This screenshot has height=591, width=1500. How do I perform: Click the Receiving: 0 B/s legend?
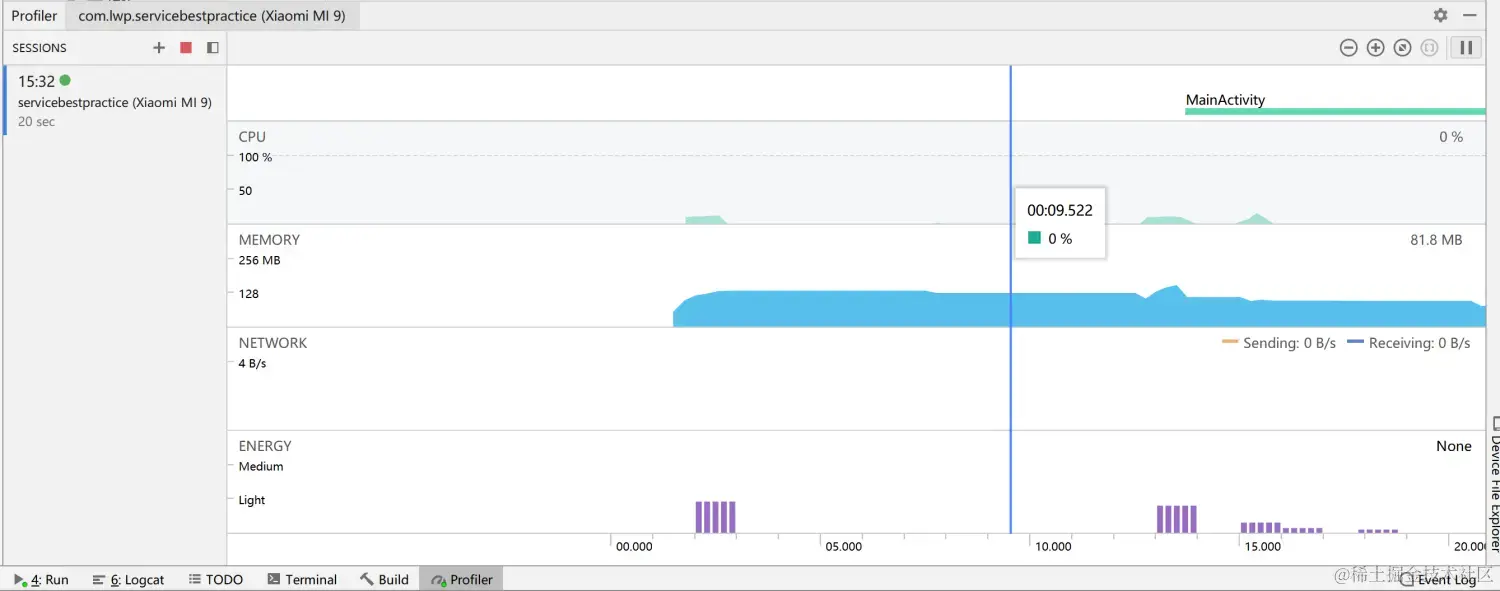click(x=1409, y=343)
